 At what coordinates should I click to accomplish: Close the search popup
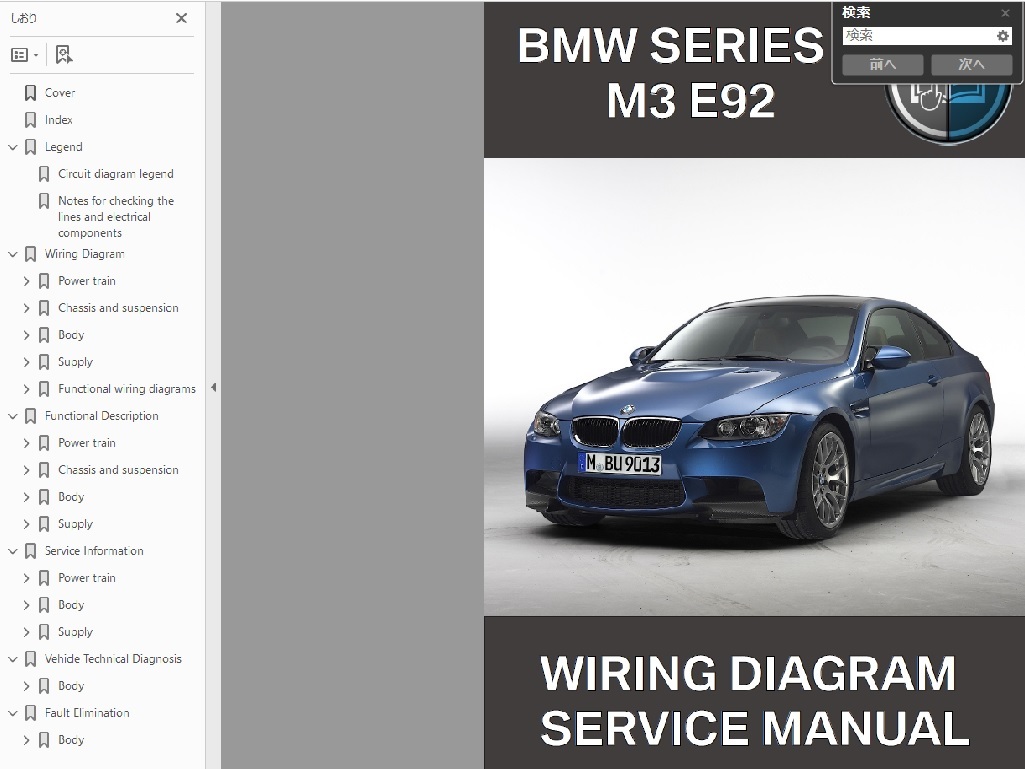click(1005, 12)
